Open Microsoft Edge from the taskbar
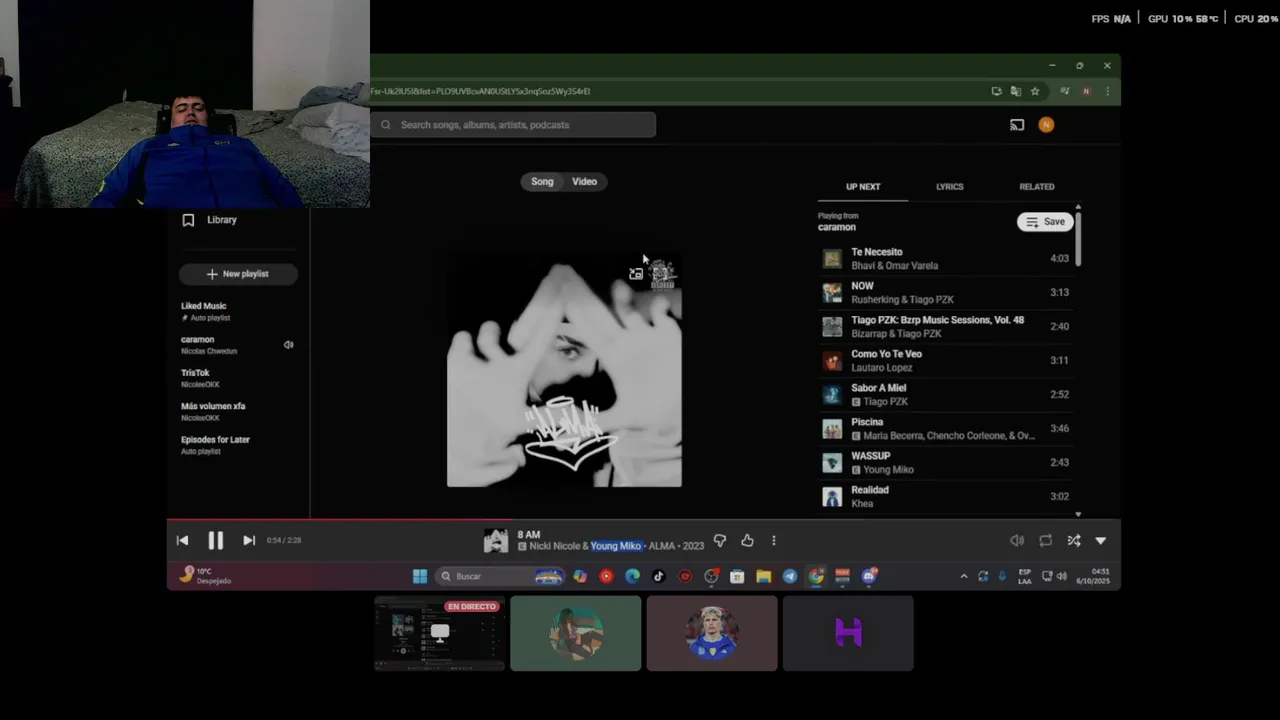This screenshot has height=720, width=1280. coord(632,576)
